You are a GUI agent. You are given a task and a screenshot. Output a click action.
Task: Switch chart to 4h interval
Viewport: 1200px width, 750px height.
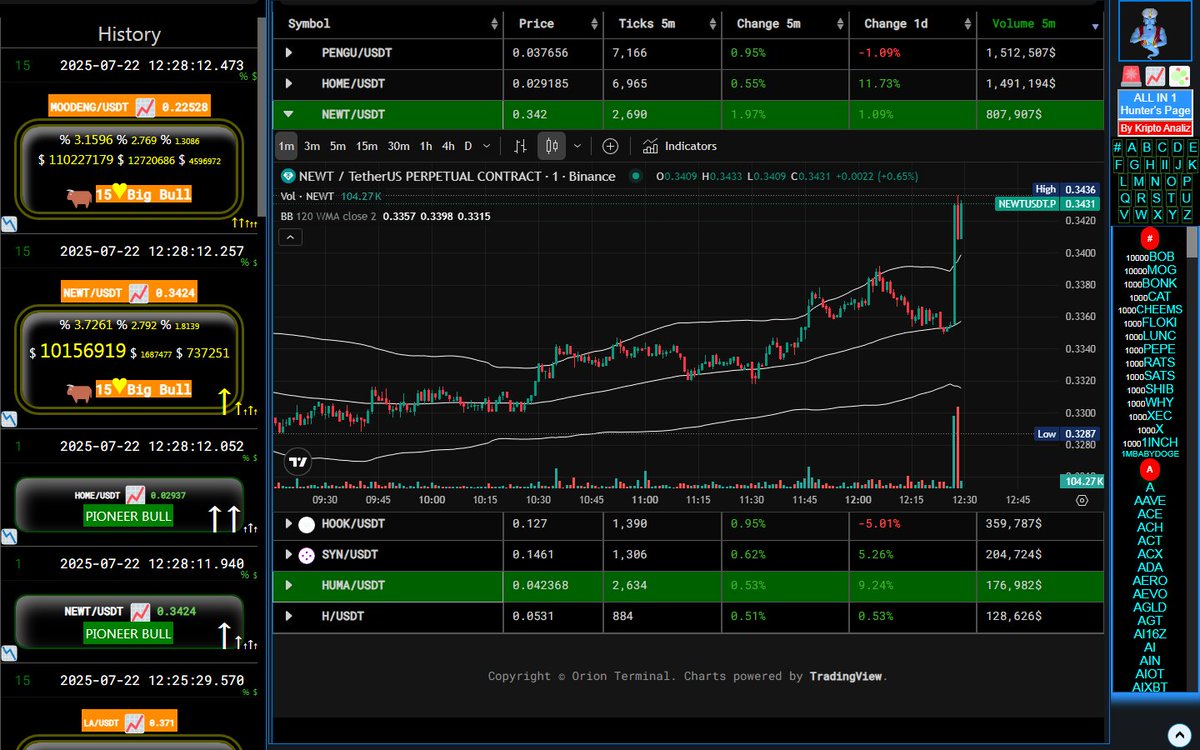click(x=448, y=146)
